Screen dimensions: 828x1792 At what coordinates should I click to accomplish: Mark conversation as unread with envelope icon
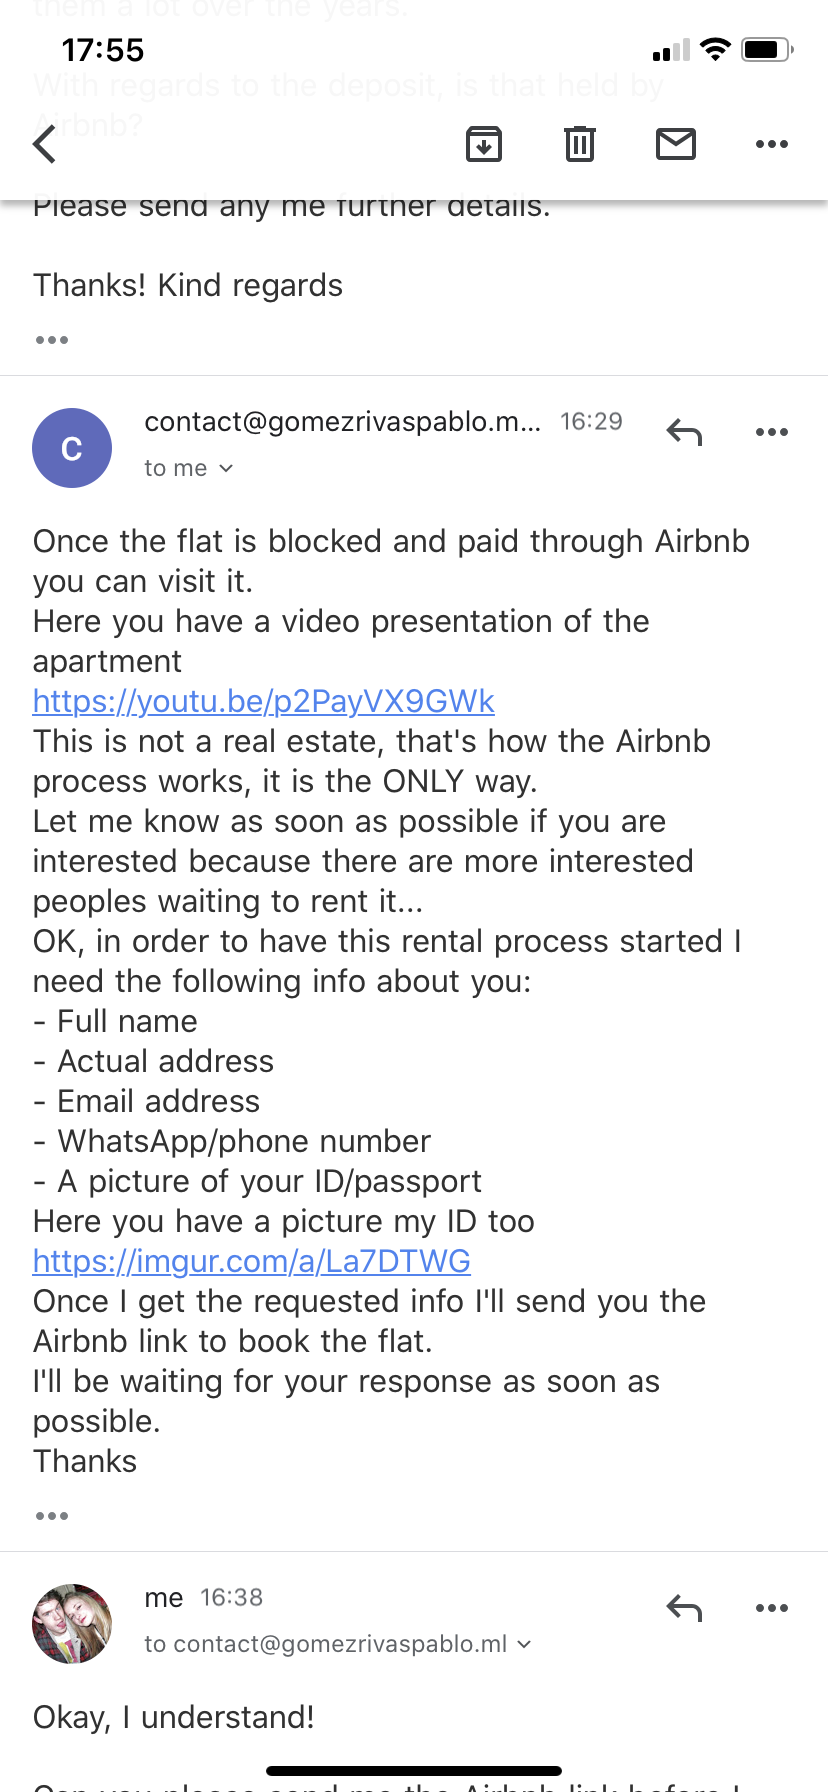[x=676, y=144]
